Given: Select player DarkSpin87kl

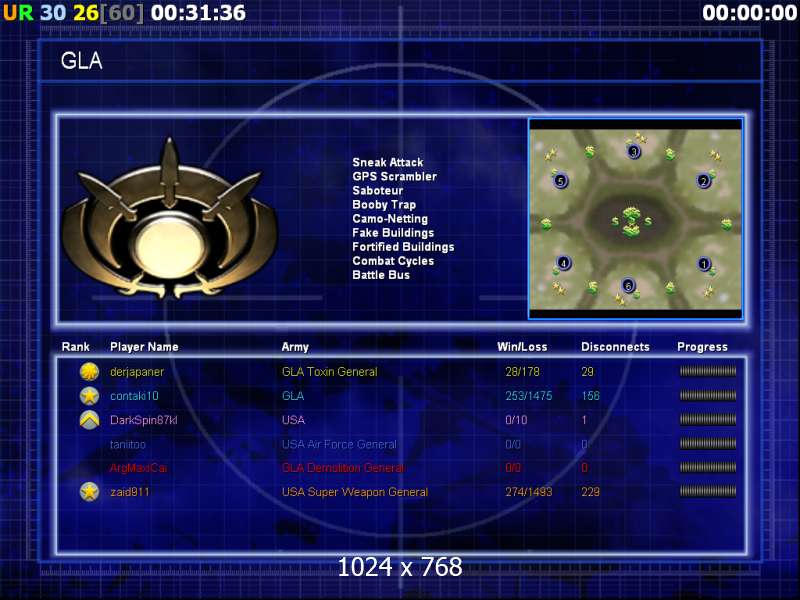Looking at the screenshot, I should point(143,420).
